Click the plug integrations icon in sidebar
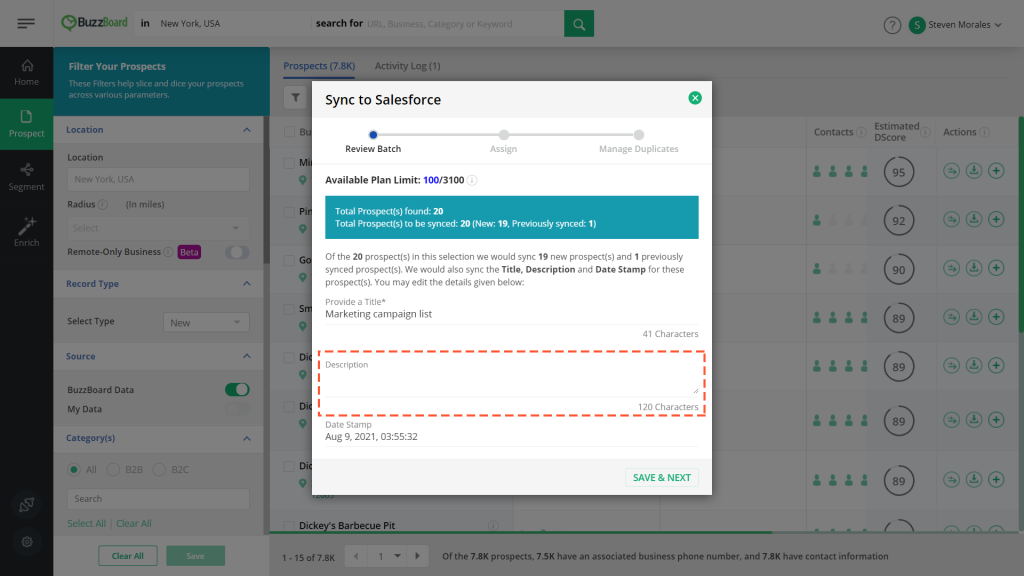Viewport: 1024px width, 576px height. 27,504
